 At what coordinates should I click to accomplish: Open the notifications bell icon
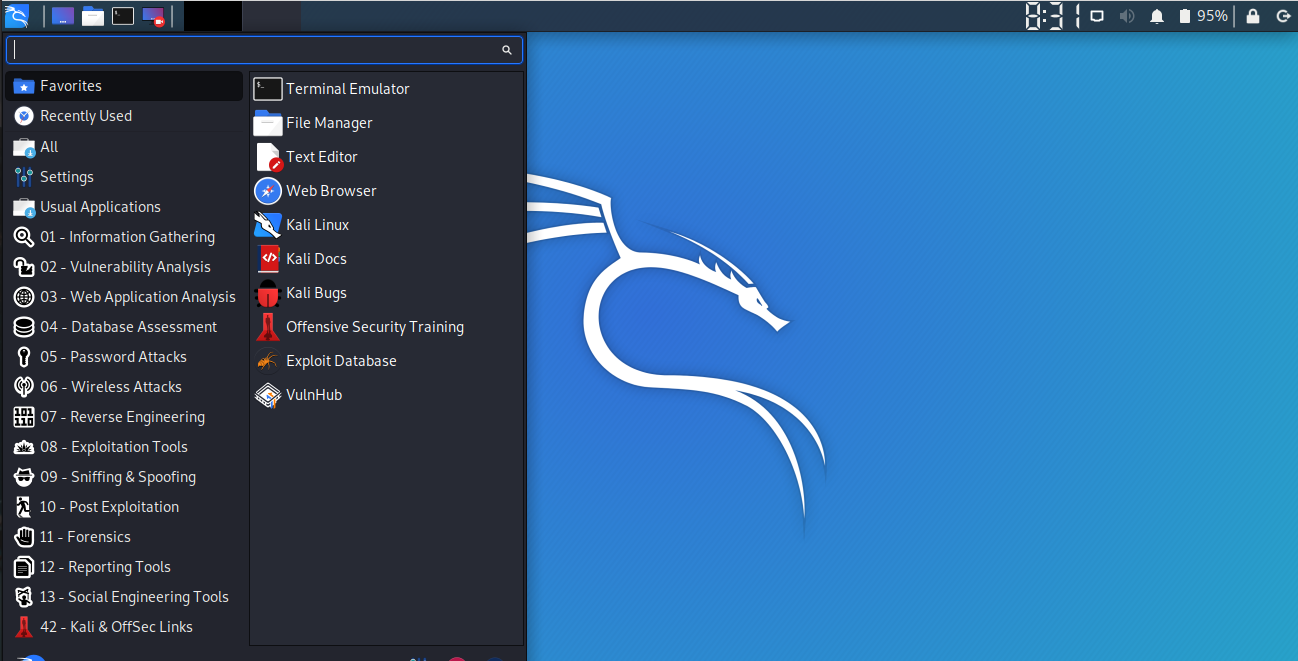click(x=1157, y=16)
